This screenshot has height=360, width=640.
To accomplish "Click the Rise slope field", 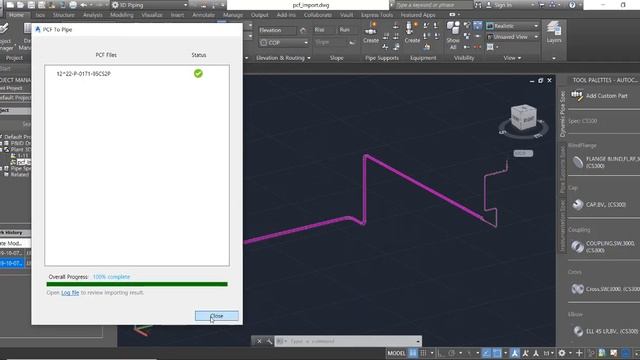I will pyautogui.click(x=323, y=30).
